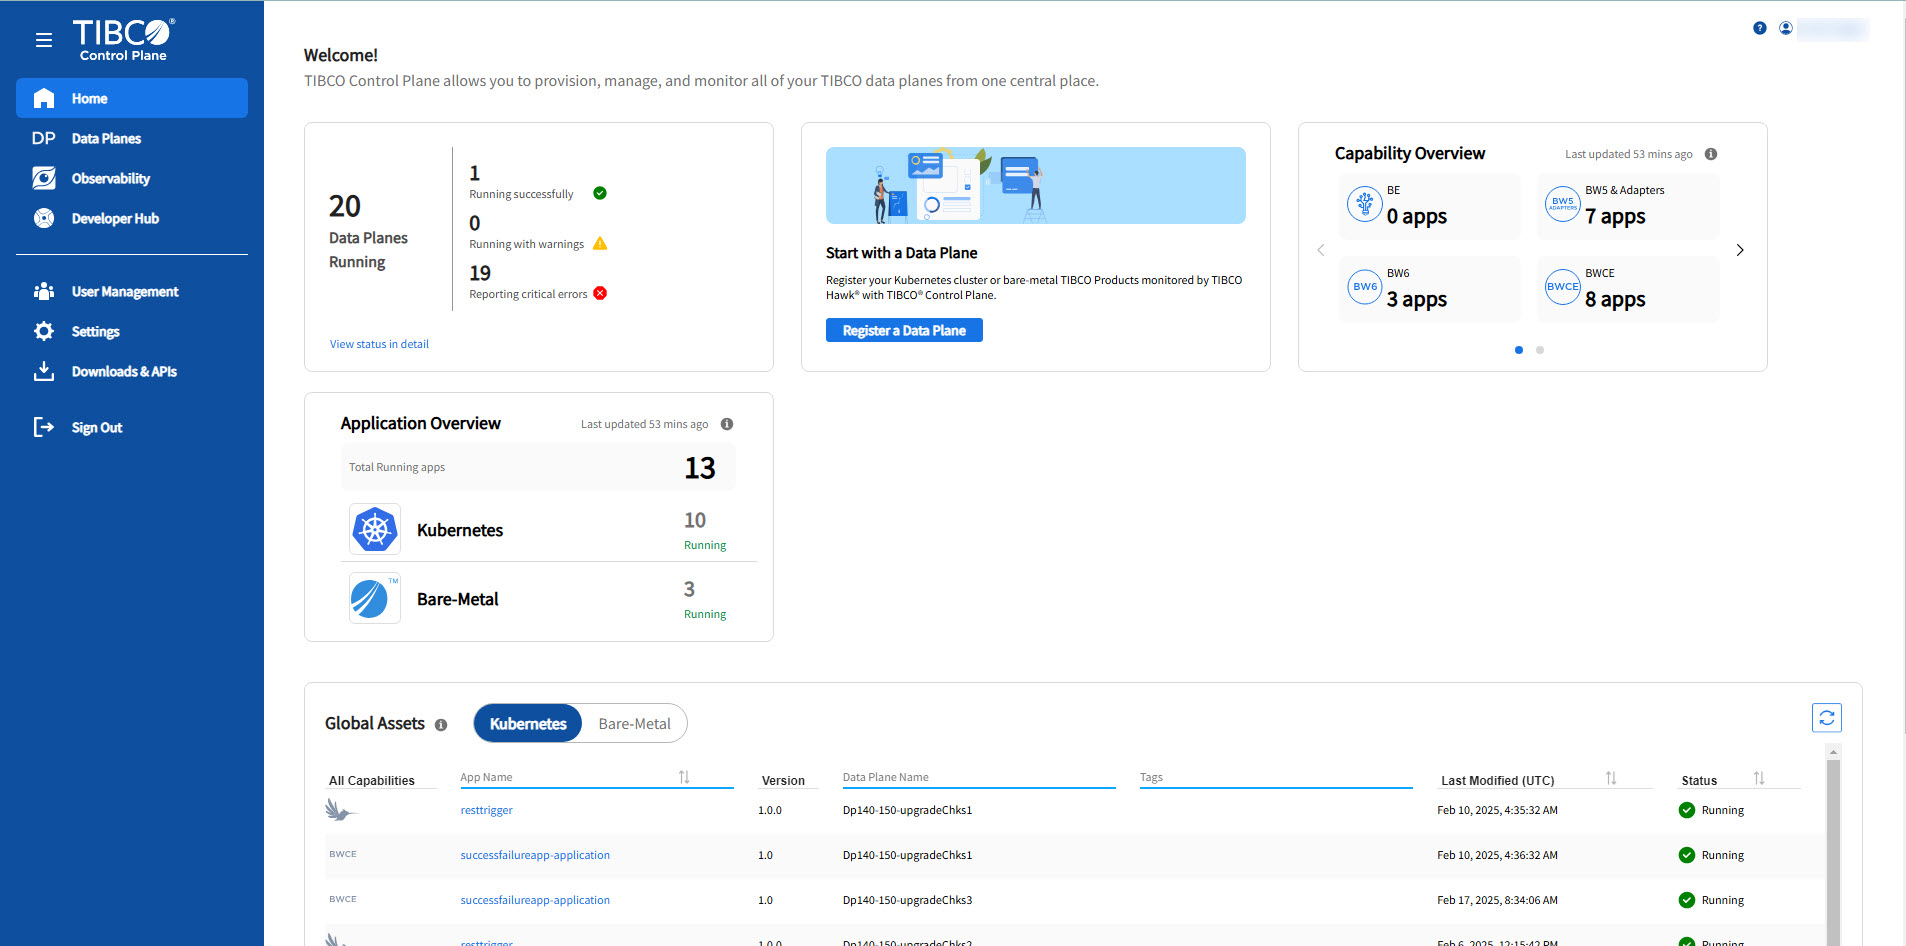Screen dimensions: 1906x946
Task: Click the hamburger menu icon
Action: [x=44, y=40]
